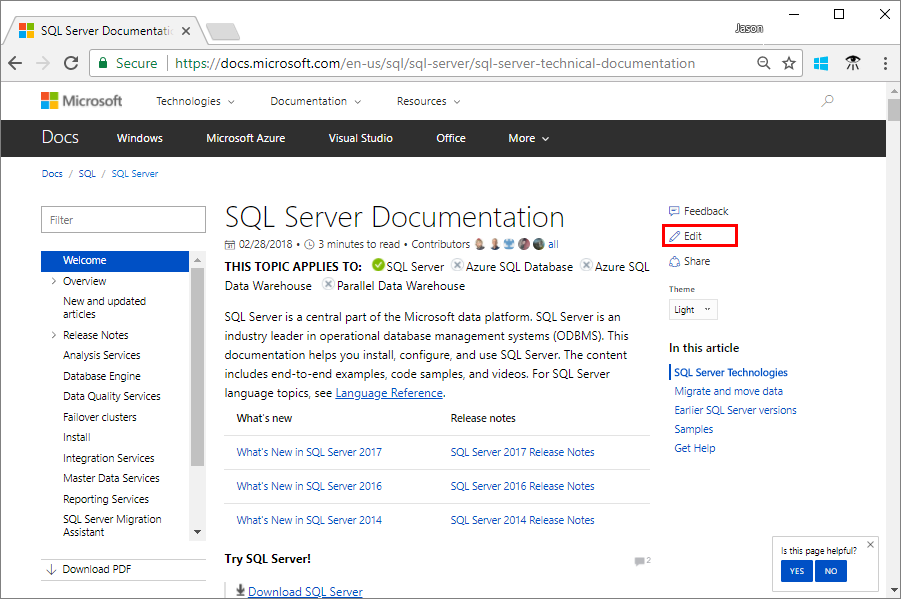Open the comments icon showing 2 comments
This screenshot has width=901, height=599.
click(x=641, y=561)
